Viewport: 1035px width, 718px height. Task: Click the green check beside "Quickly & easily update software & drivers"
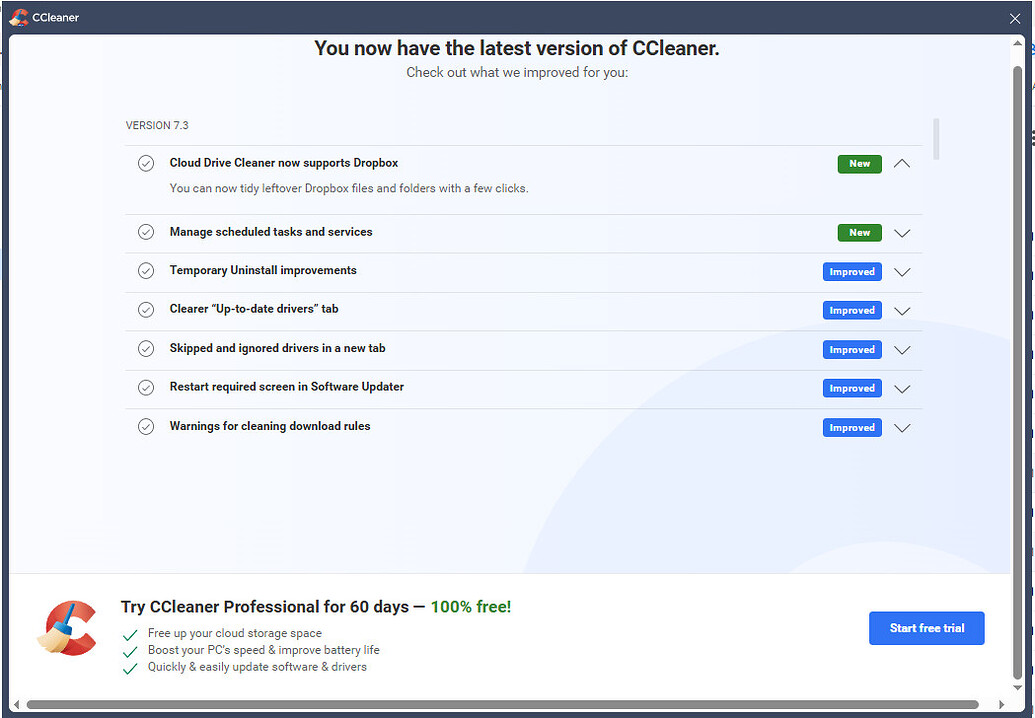point(129,668)
